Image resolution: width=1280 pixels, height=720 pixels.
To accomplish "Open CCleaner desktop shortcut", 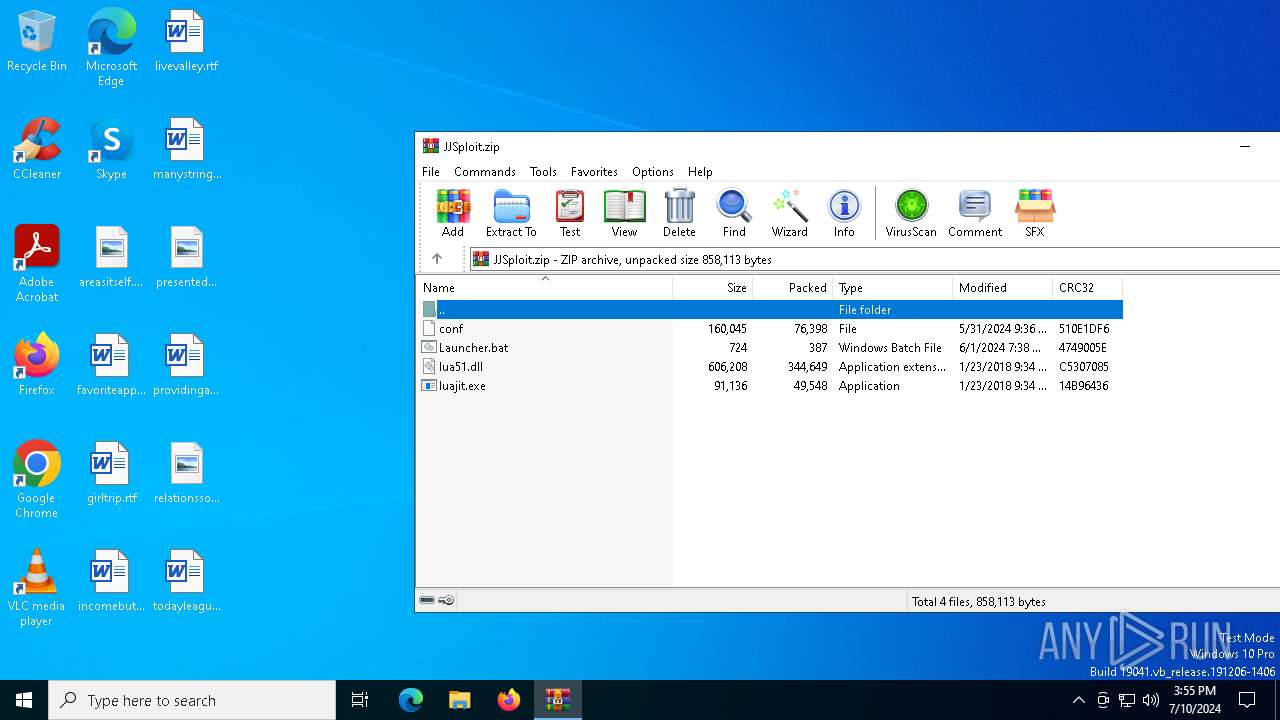I will [x=37, y=149].
